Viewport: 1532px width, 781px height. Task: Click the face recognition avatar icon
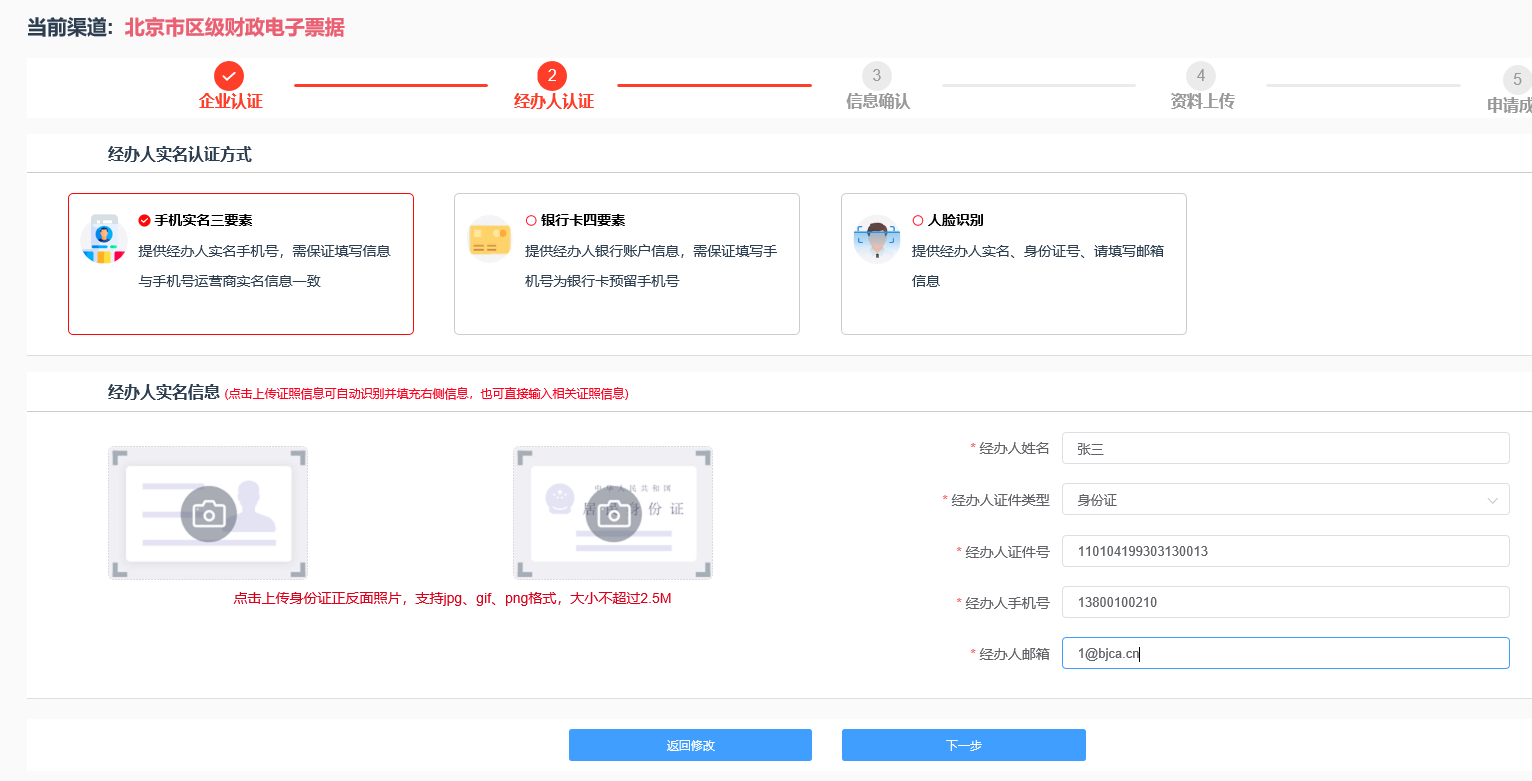(877, 239)
